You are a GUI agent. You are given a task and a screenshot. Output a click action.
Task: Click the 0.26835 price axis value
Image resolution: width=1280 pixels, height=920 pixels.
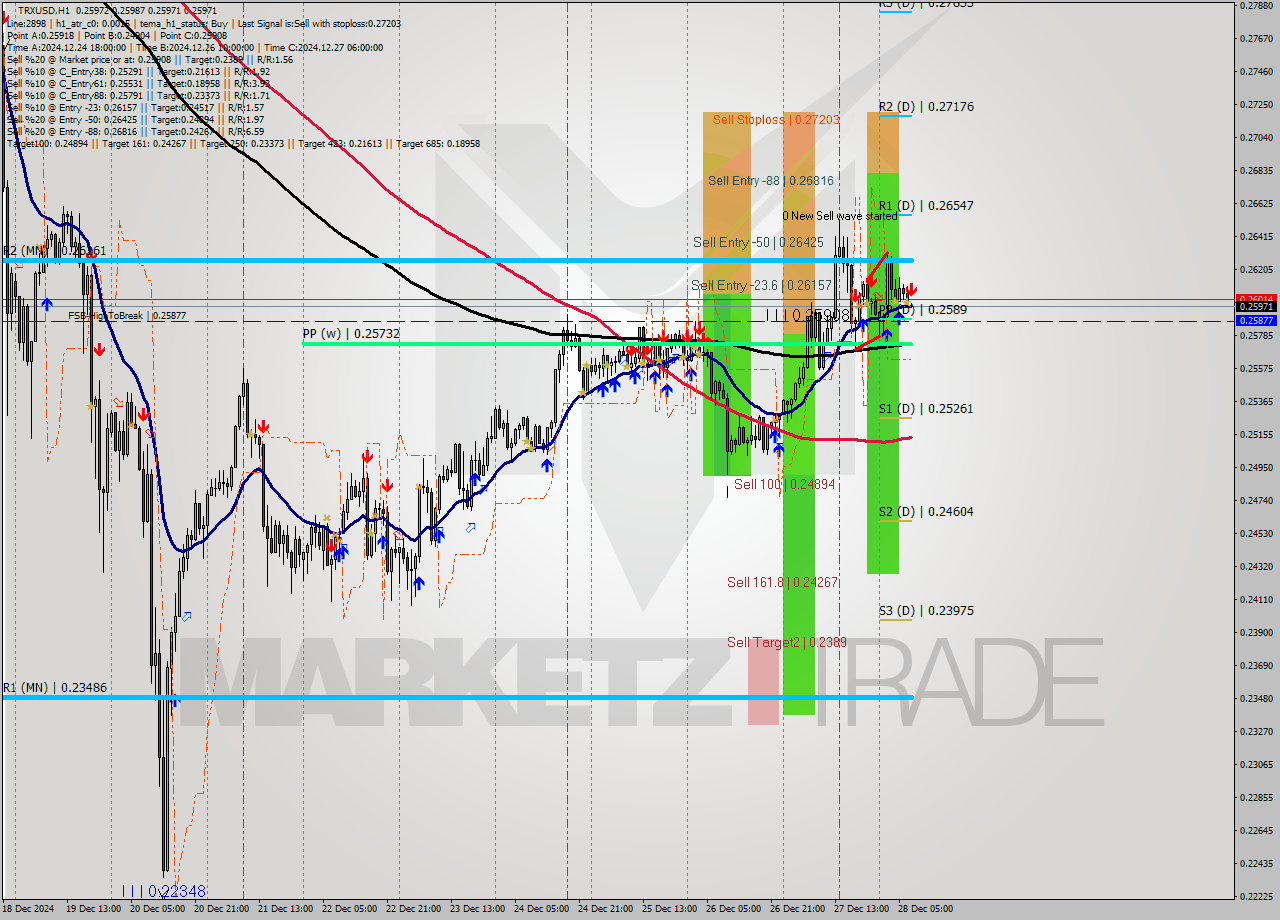tap(1256, 170)
